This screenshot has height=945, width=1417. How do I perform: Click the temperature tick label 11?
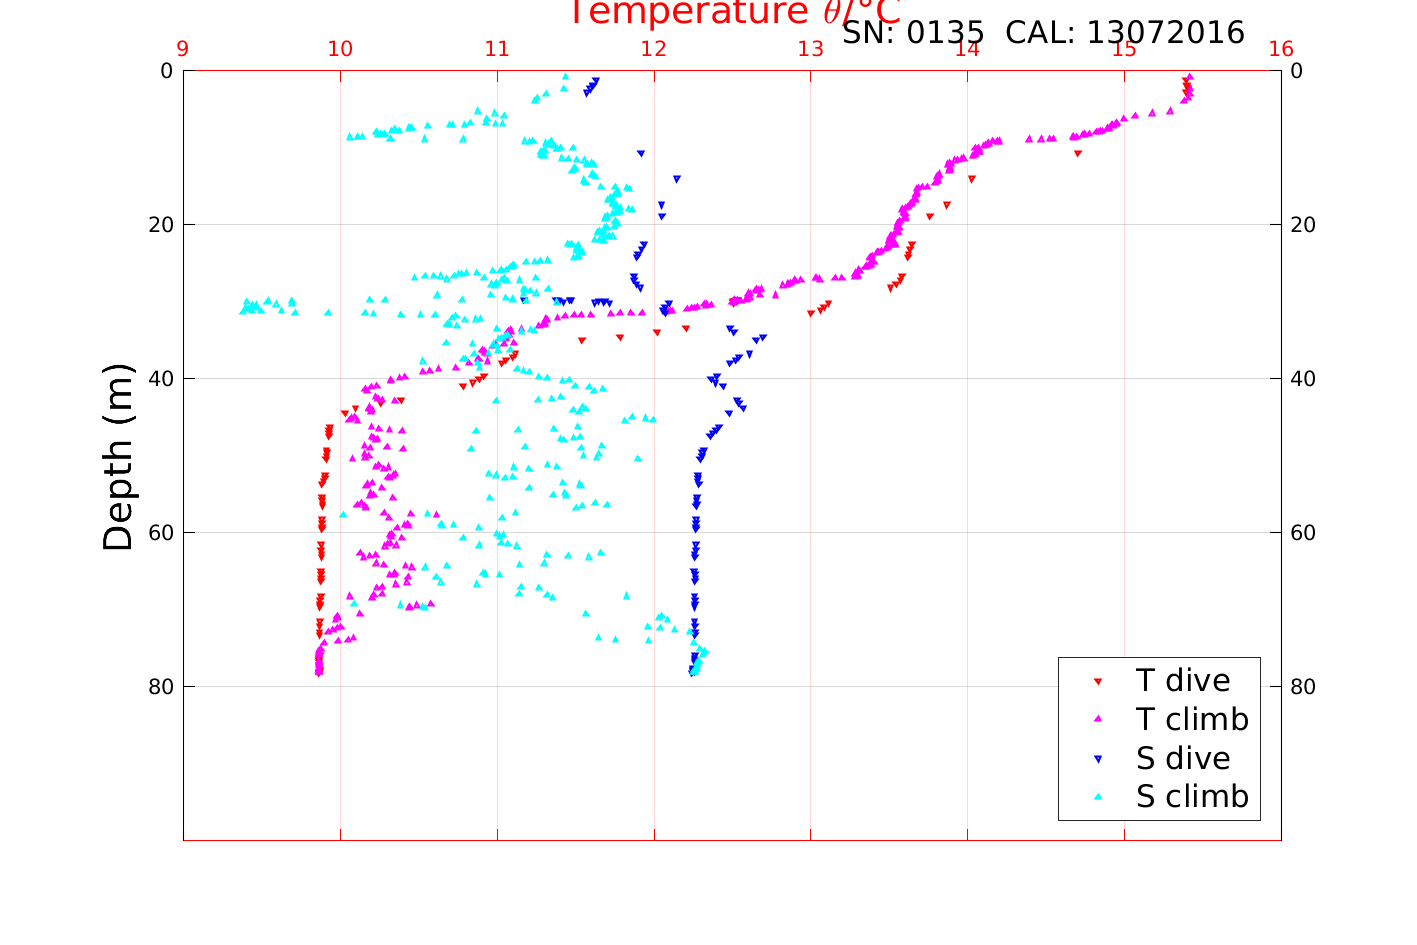[x=497, y=49]
